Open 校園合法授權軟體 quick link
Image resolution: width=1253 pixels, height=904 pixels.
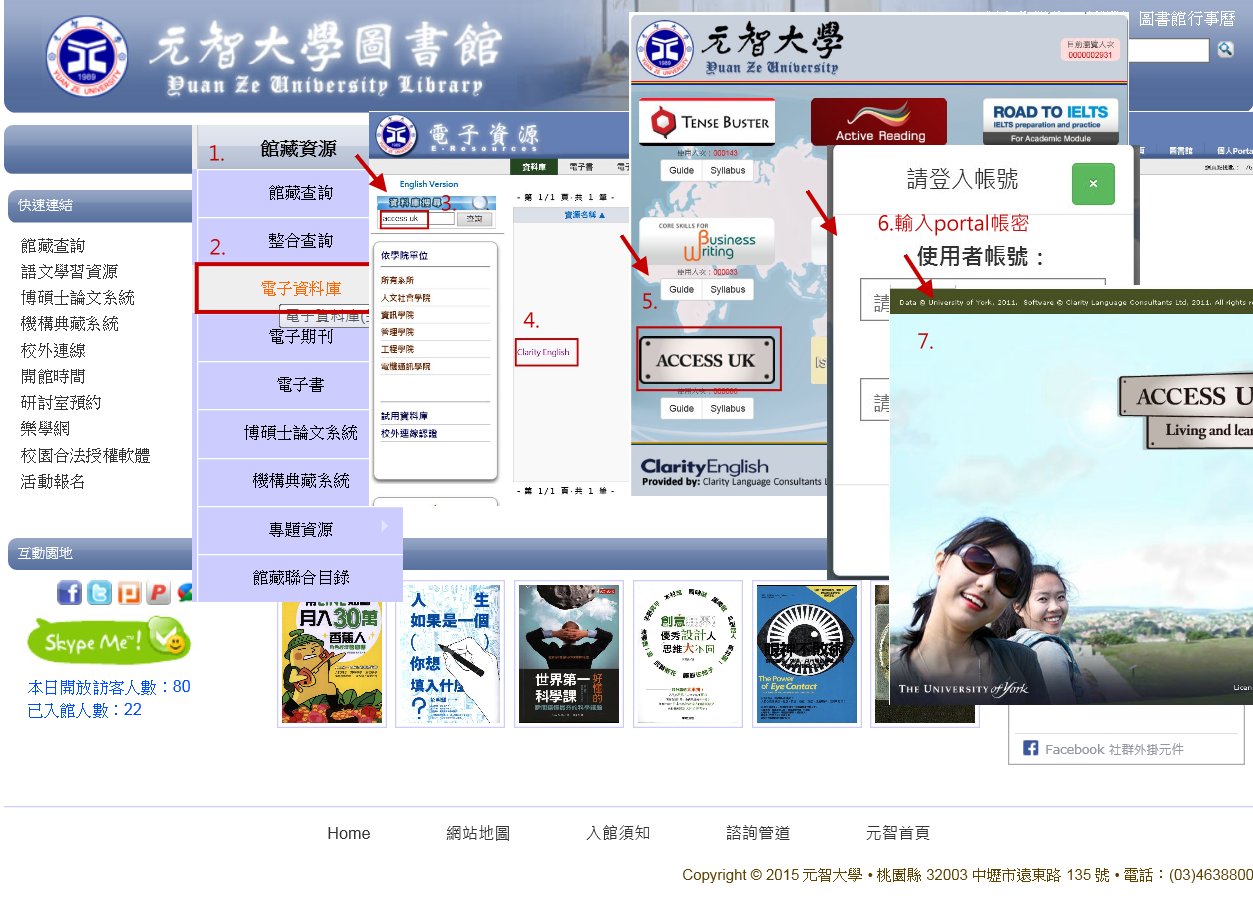pos(85,455)
